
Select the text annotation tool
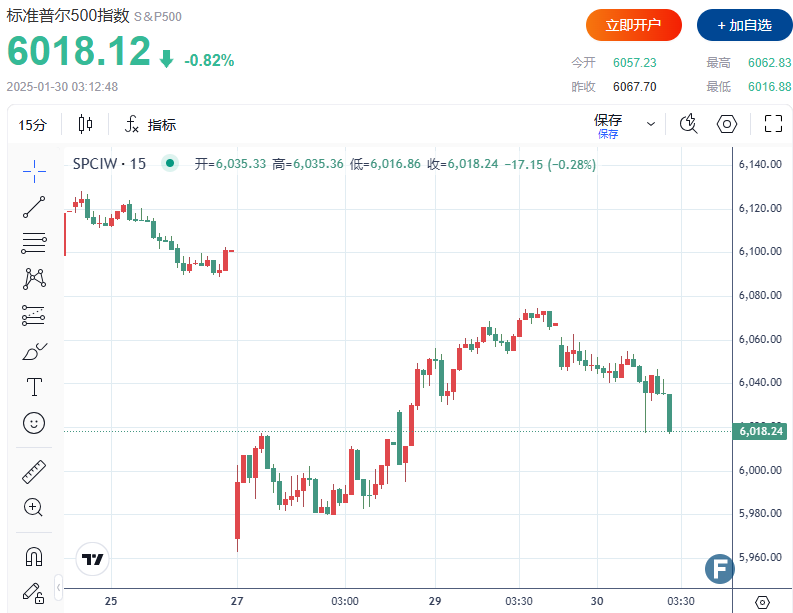click(34, 387)
